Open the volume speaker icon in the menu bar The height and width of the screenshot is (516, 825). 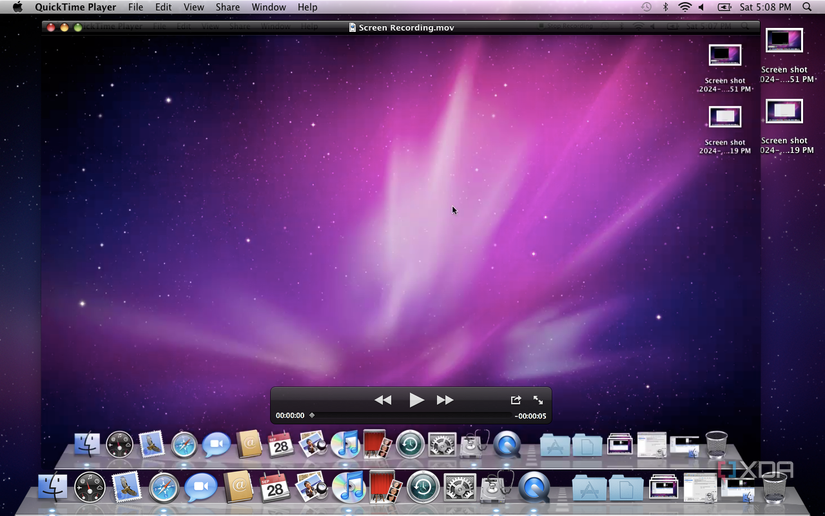[x=700, y=7]
